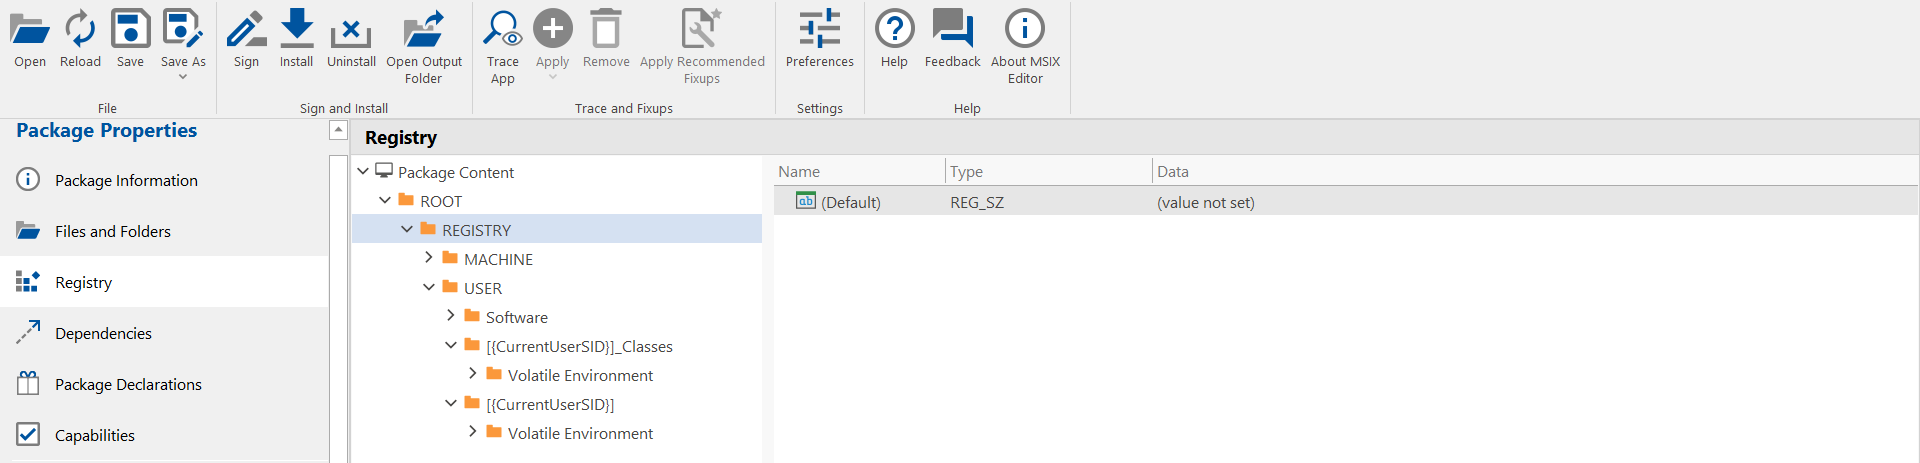Click the Sign package icon
This screenshot has height=463, width=1920.
[246, 30]
